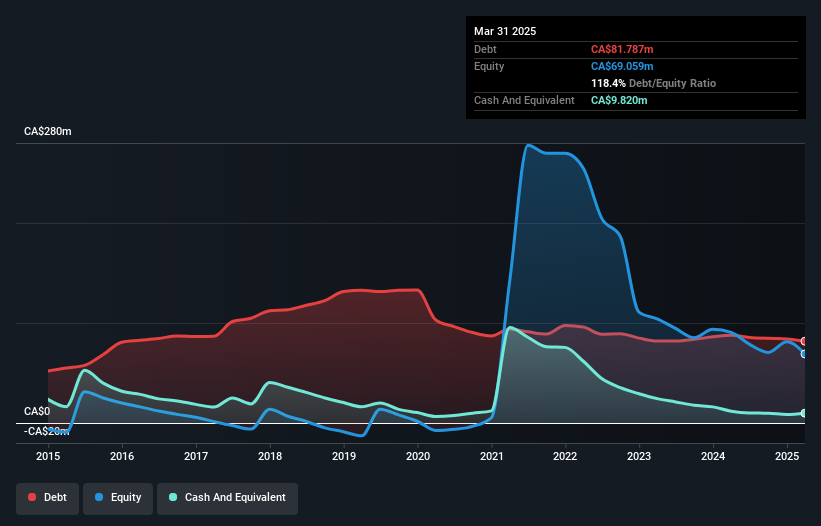Click the 2022 x-axis label
Screen dimensions: 821x526
(565, 456)
